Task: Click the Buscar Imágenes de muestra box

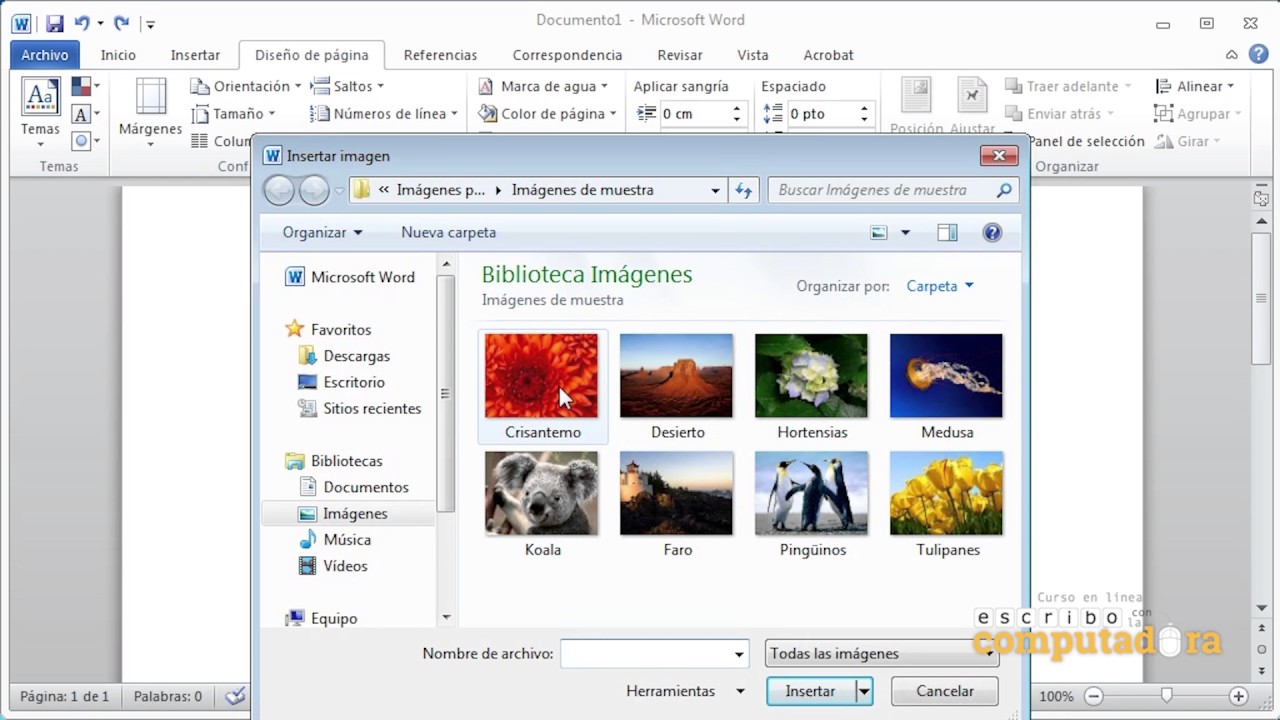Action: pos(893,190)
